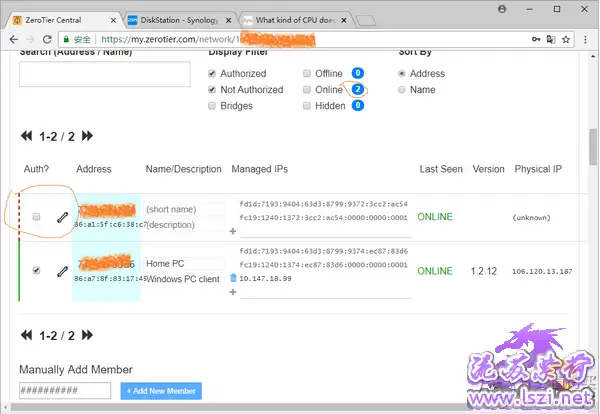Open the saved password key icon
This screenshot has height=414, width=600.
(536, 39)
